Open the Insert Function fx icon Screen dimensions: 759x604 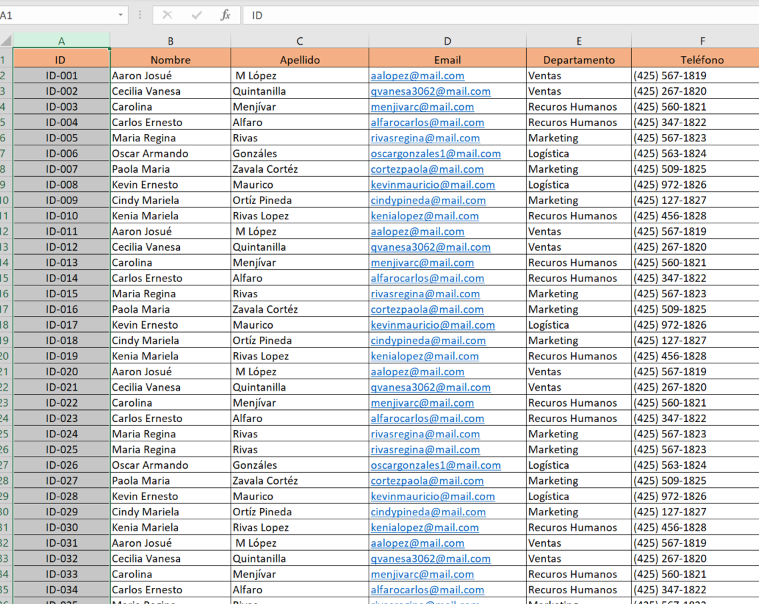coord(225,15)
